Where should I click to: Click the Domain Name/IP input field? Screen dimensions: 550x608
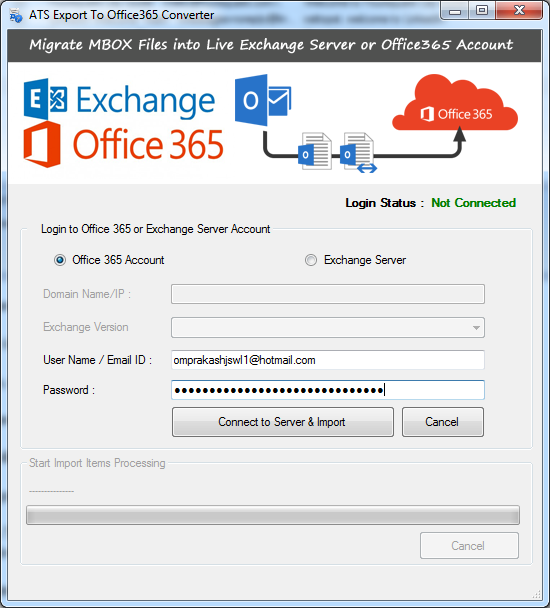(x=328, y=294)
